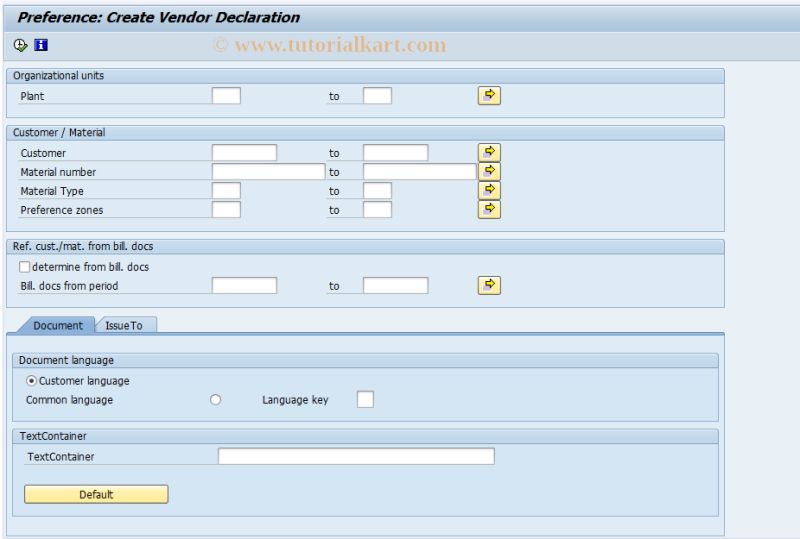Click the Default button
Image resolution: width=800 pixels, height=539 pixels.
(96, 494)
